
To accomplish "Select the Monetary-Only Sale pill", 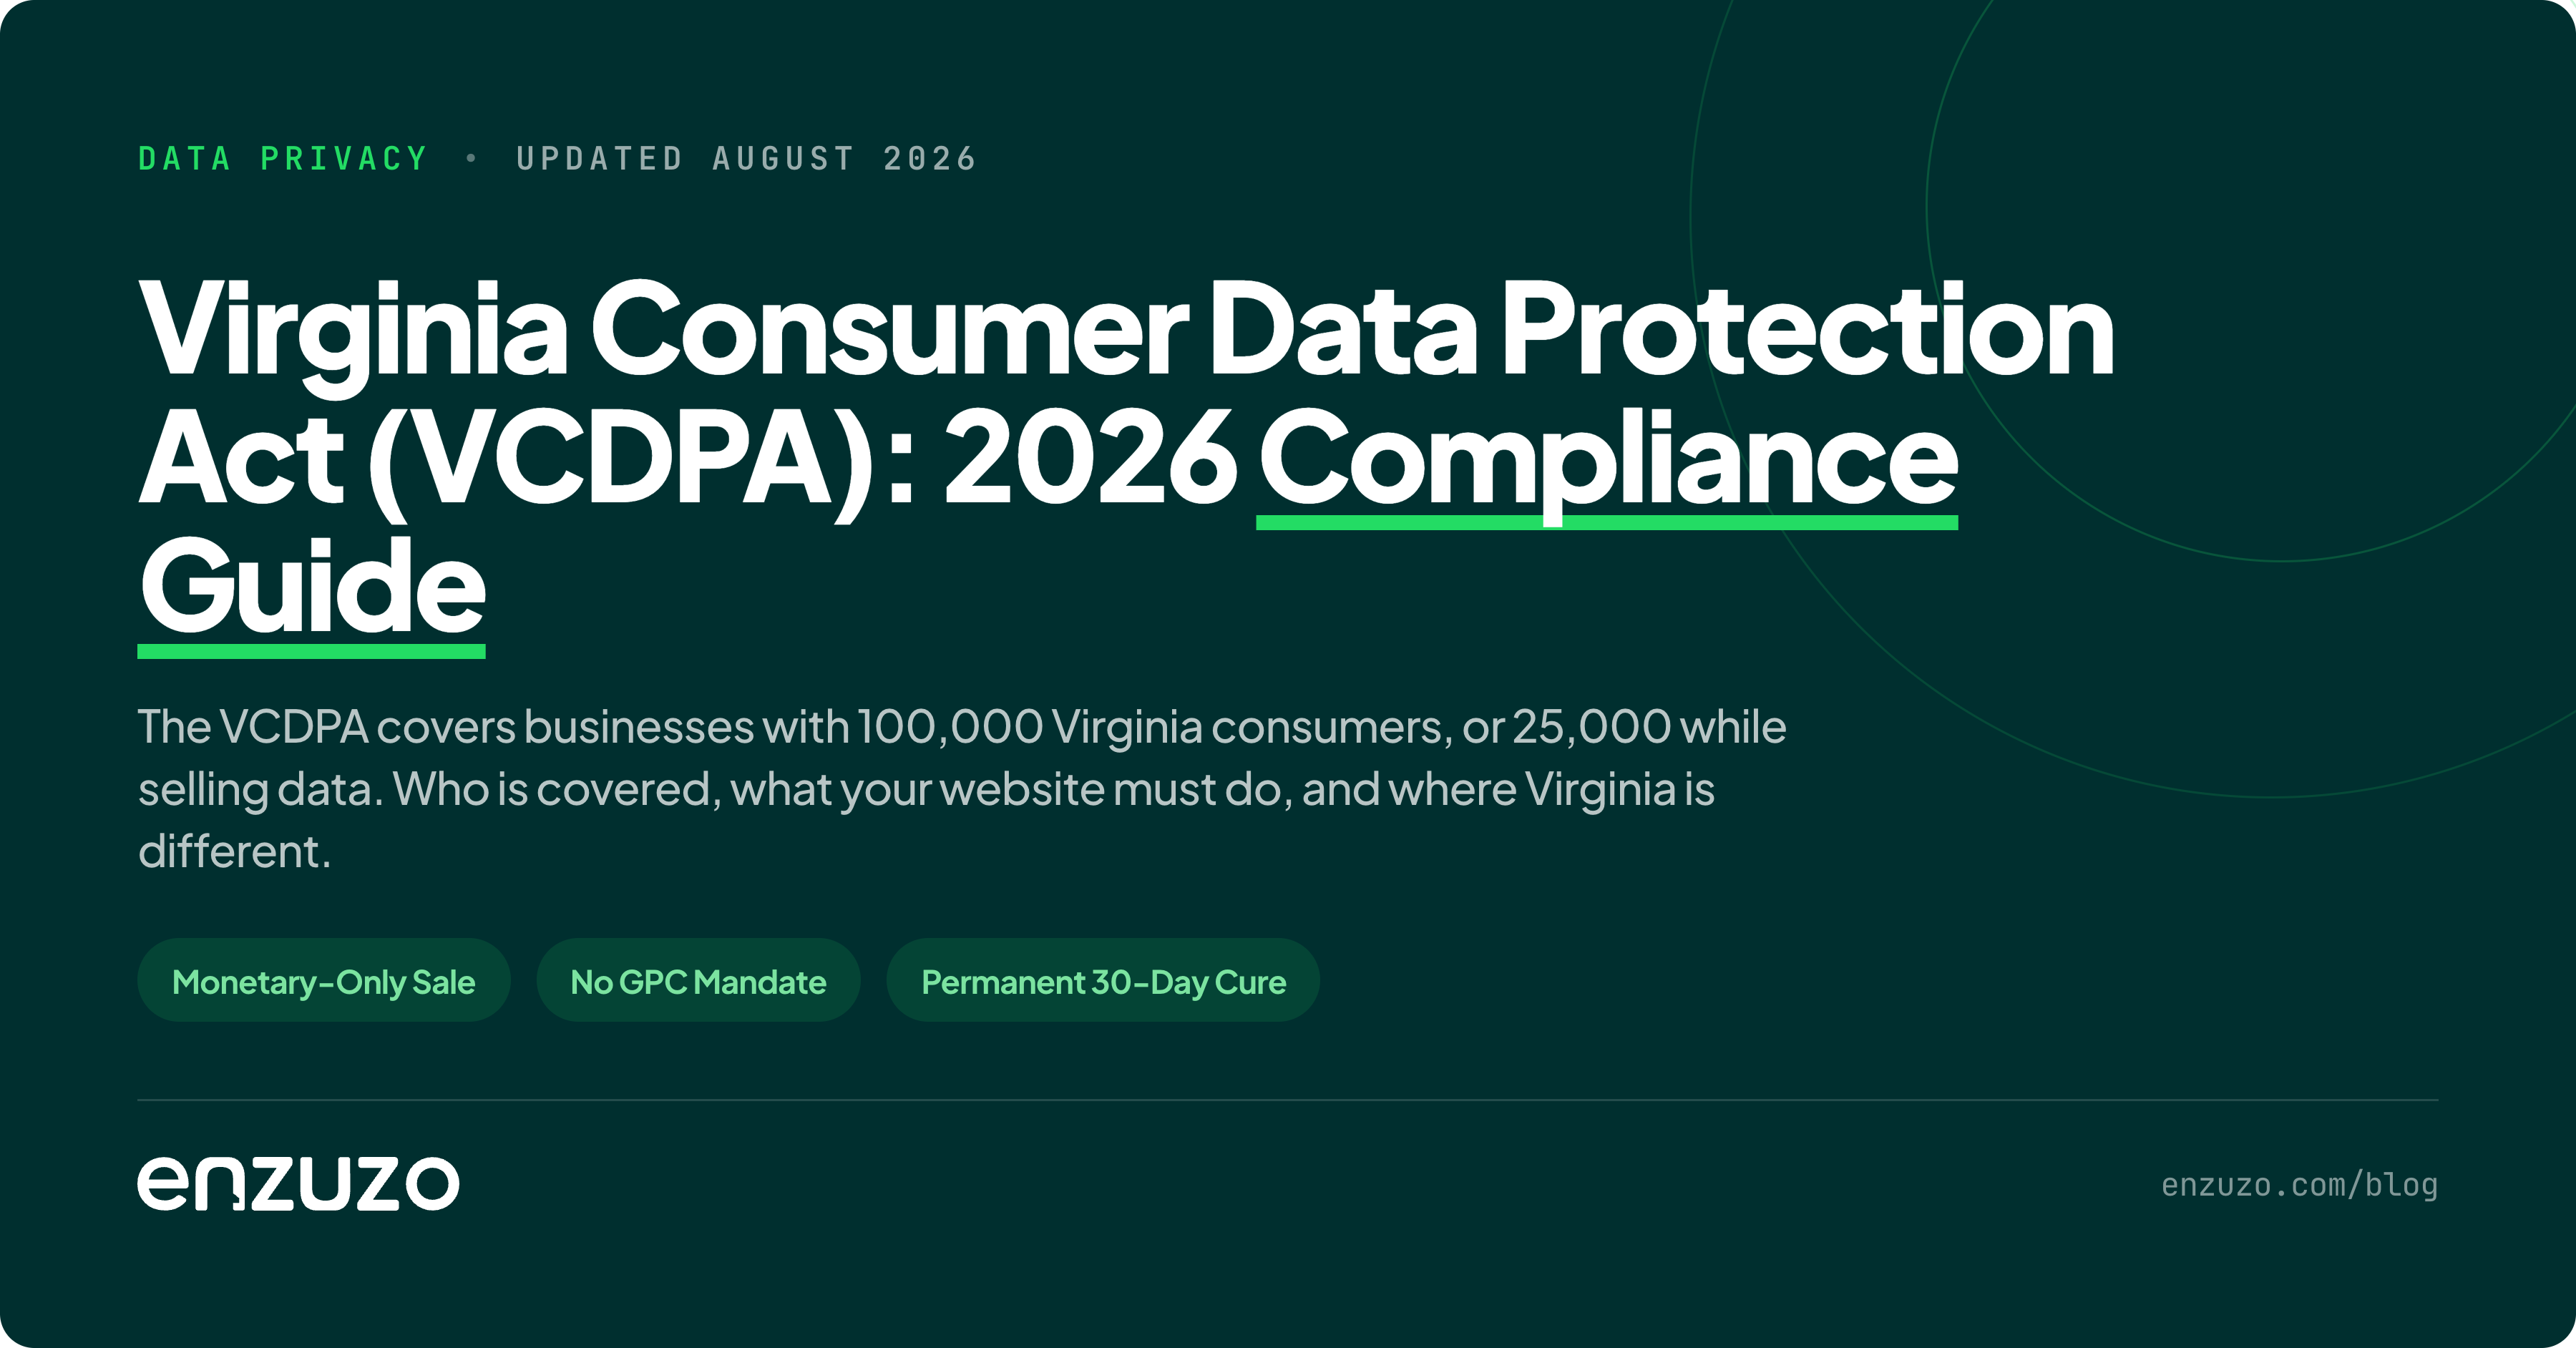I will [x=324, y=980].
